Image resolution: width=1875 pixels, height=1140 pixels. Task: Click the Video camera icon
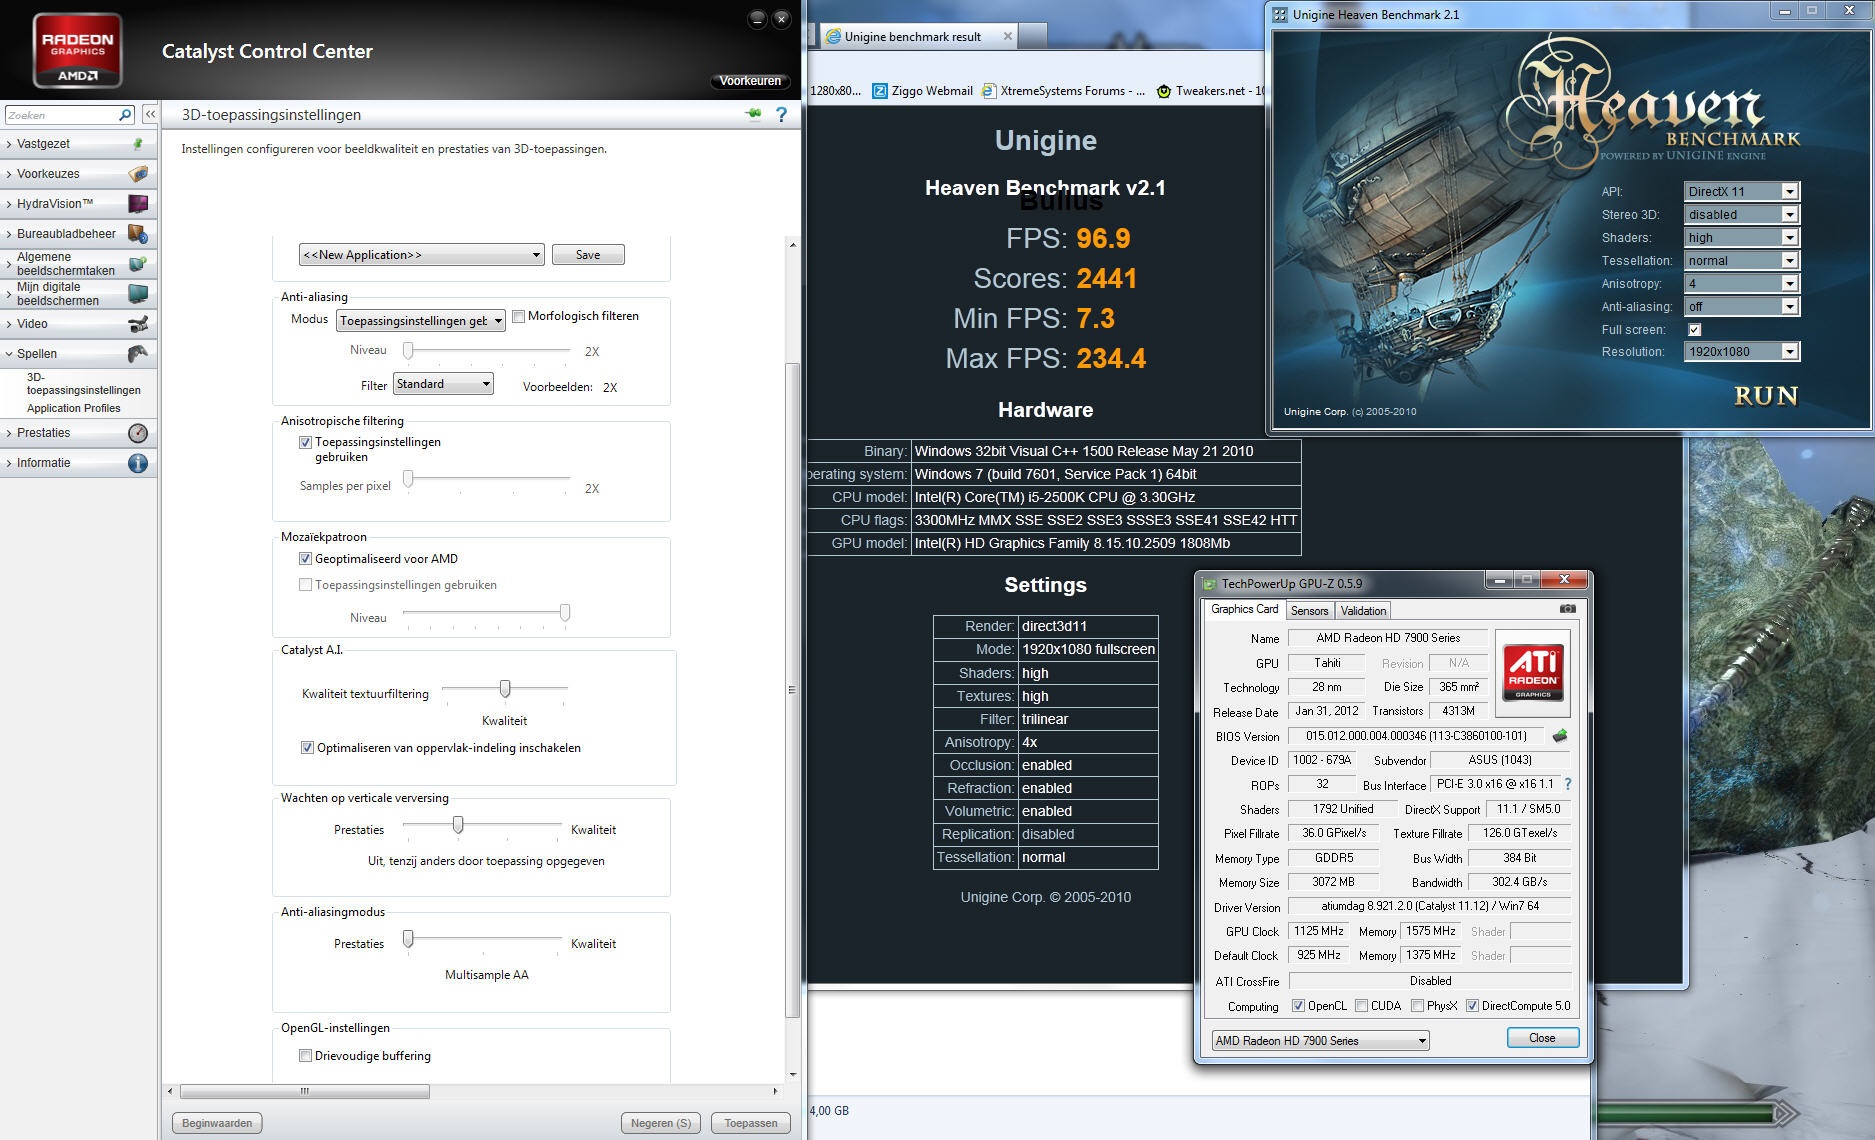pos(138,324)
